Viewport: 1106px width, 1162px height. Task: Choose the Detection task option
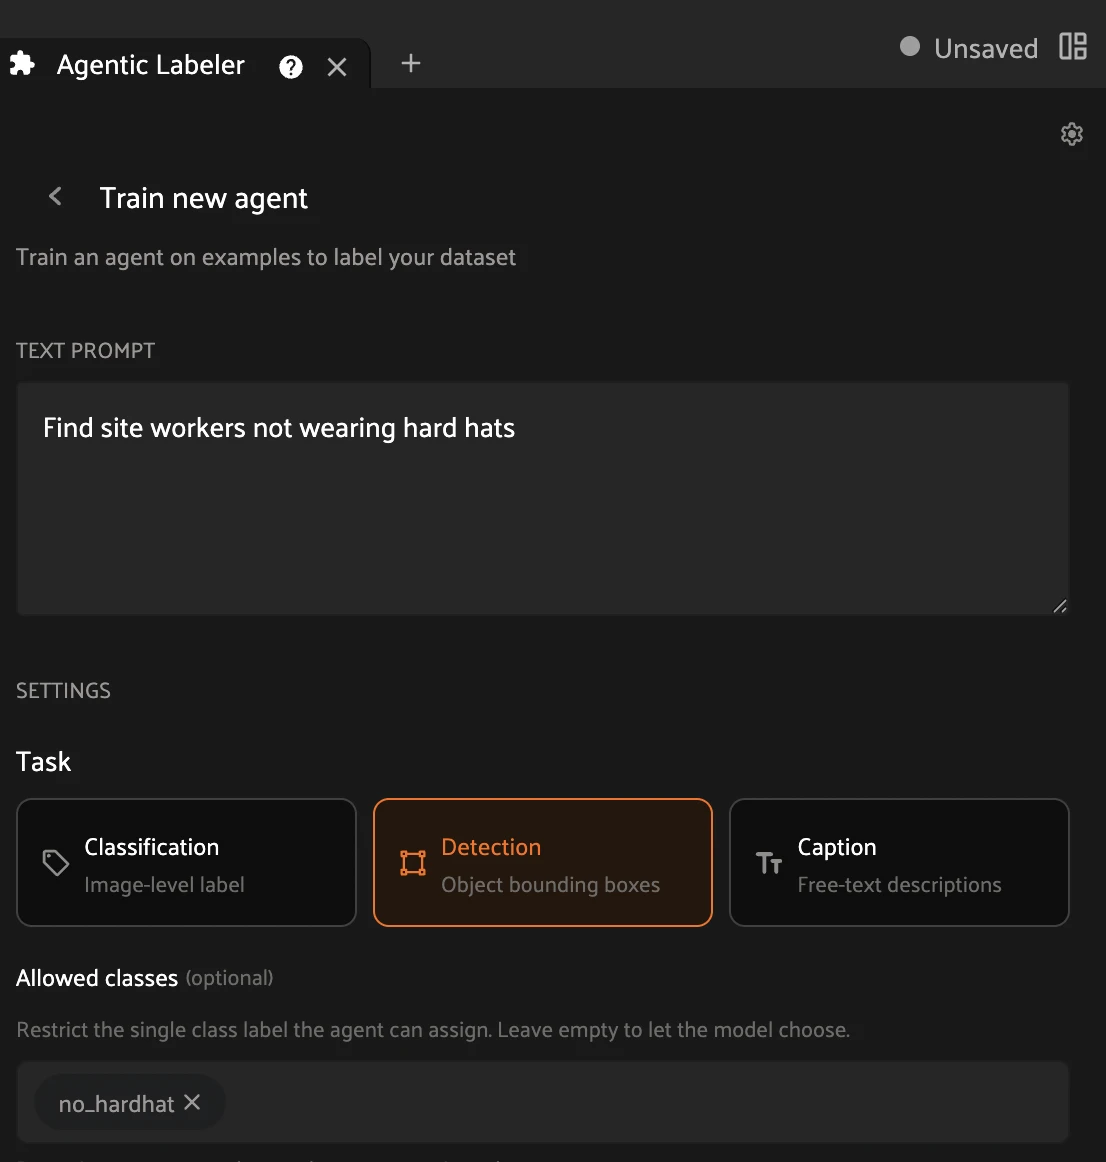pos(543,863)
